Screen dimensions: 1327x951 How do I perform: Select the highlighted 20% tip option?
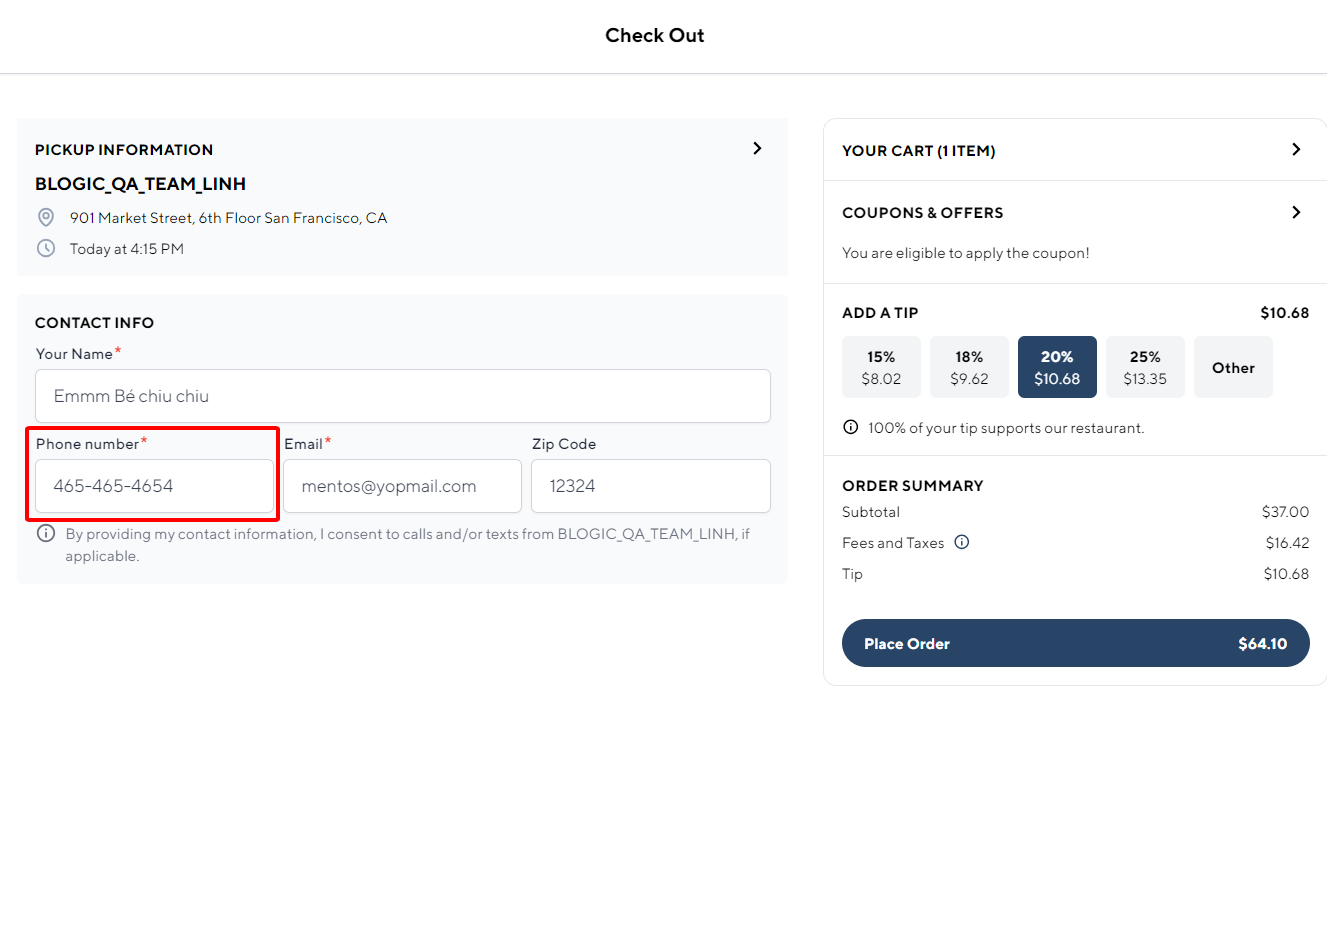(x=1057, y=367)
